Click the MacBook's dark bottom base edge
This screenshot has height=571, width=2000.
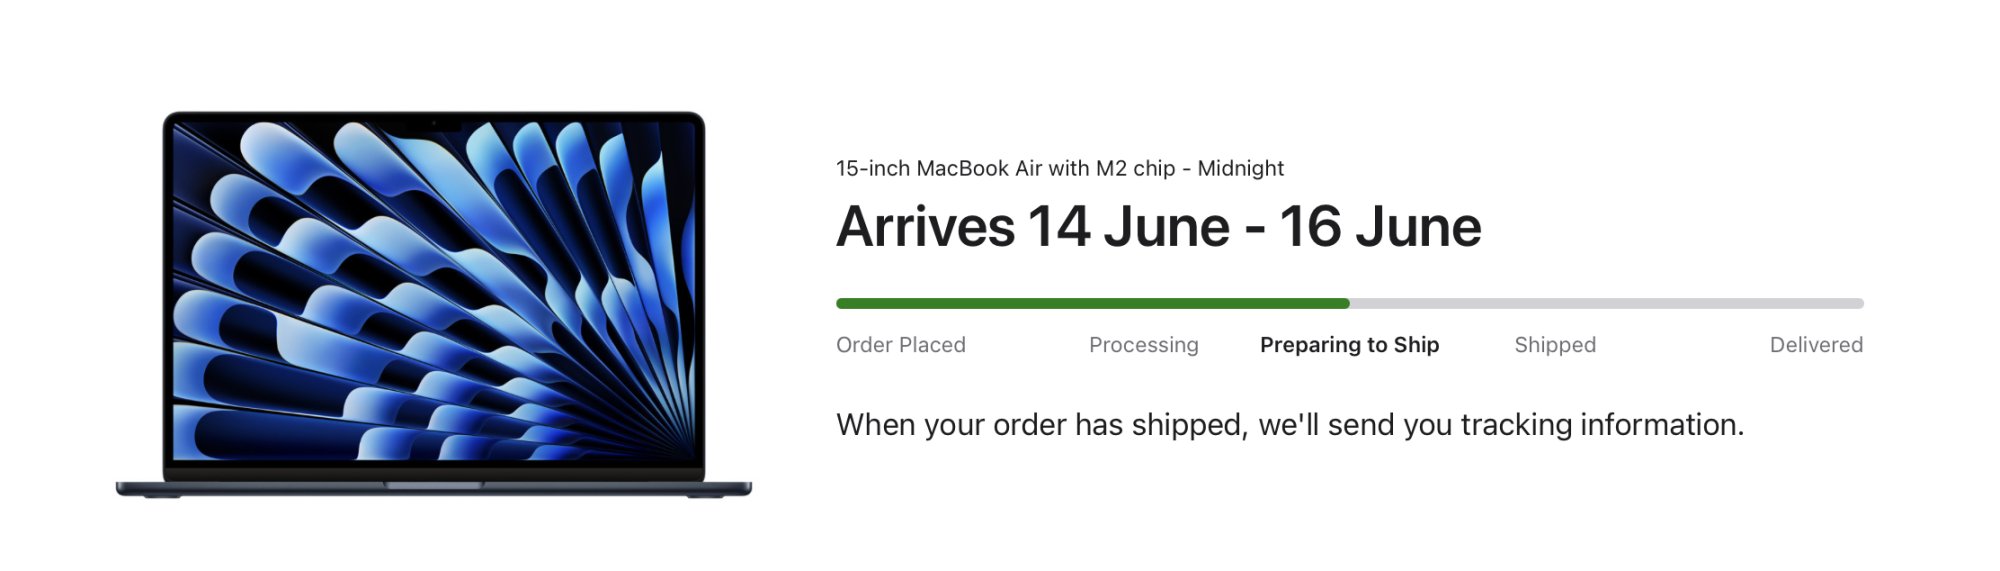coord(433,488)
